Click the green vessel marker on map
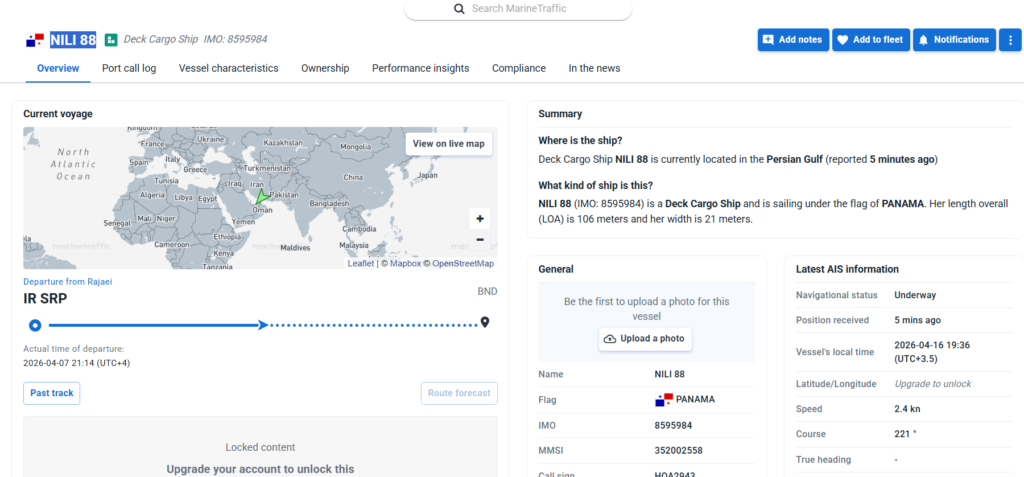Image resolution: width=1024 pixels, height=477 pixels. 262,198
